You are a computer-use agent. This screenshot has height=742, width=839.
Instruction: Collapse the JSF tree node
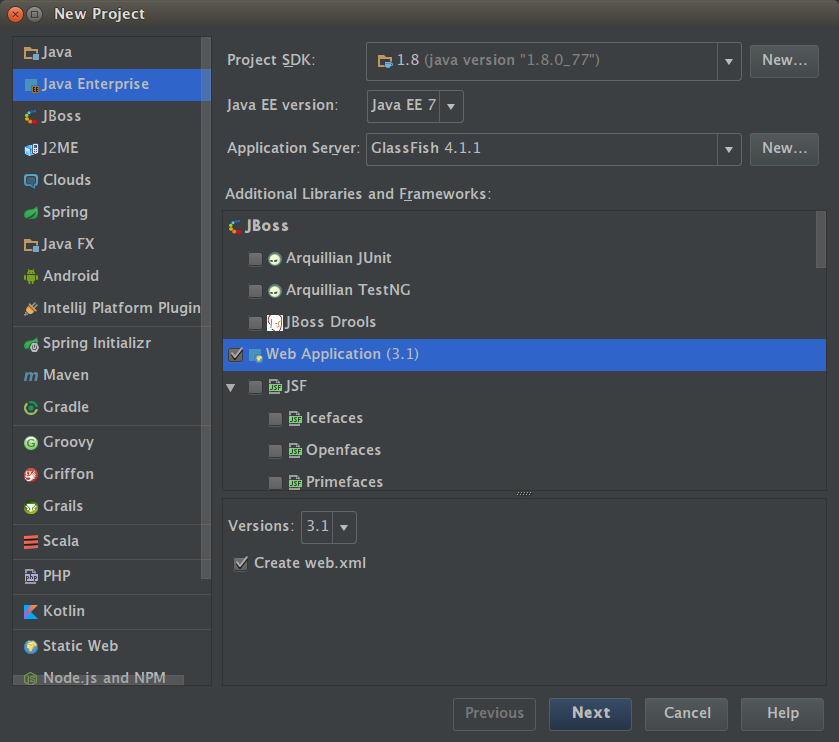tap(231, 387)
